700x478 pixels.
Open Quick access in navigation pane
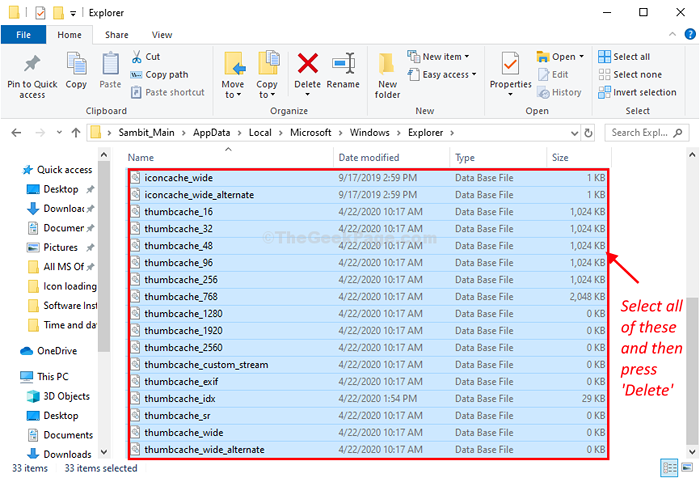[58, 170]
